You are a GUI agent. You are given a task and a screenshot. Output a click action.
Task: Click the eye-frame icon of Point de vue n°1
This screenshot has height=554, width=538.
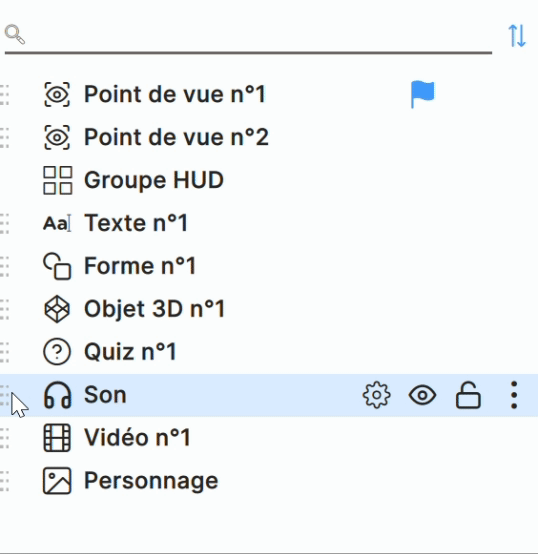(57, 94)
